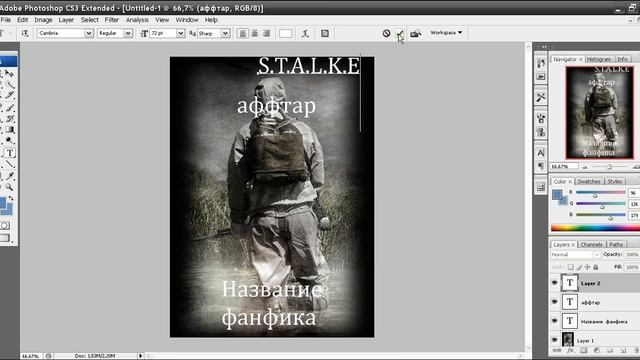Commit current text edits checkmark
This screenshot has height=360, width=640.
[400, 34]
